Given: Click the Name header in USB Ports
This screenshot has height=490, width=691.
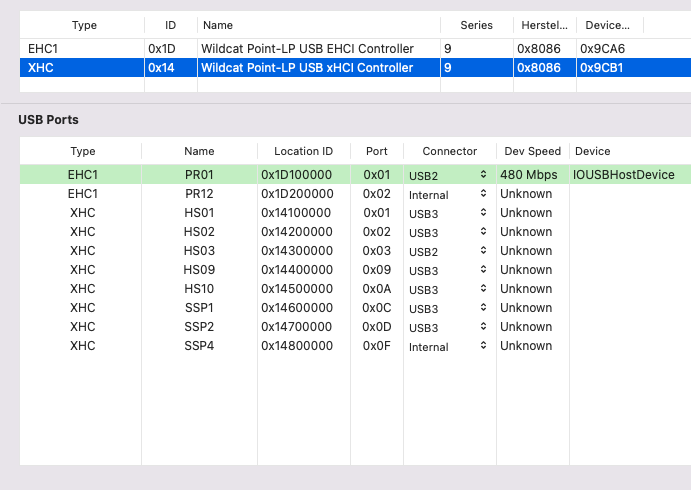Looking at the screenshot, I should click(199, 151).
